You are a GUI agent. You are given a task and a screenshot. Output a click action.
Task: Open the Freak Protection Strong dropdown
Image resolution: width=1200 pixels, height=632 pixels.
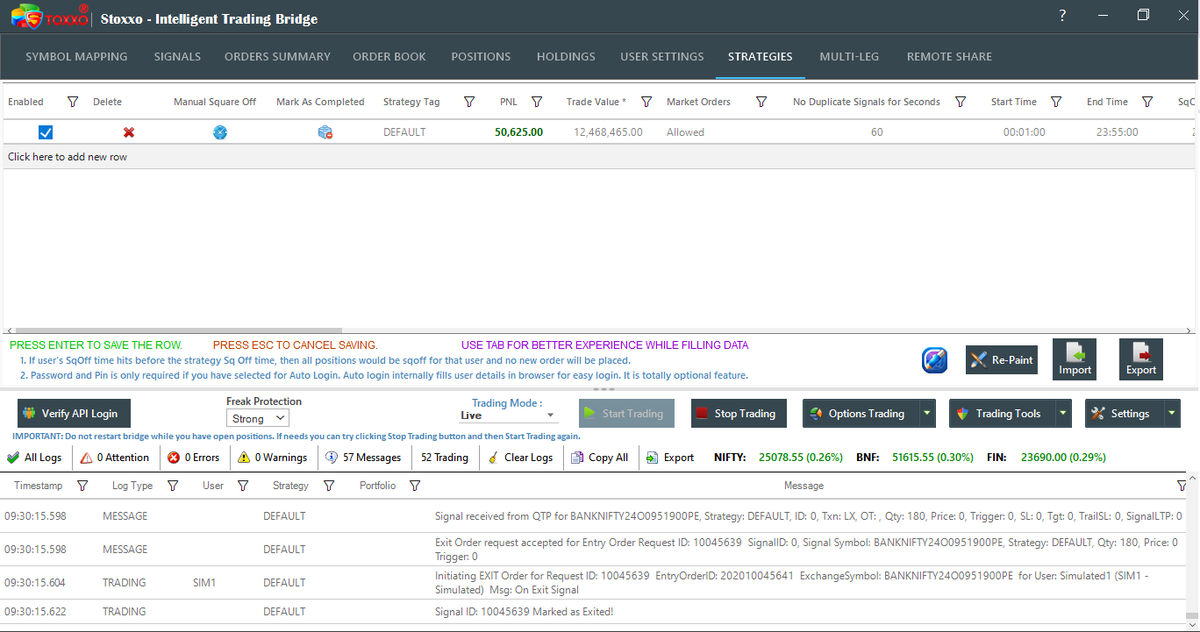[x=258, y=418]
